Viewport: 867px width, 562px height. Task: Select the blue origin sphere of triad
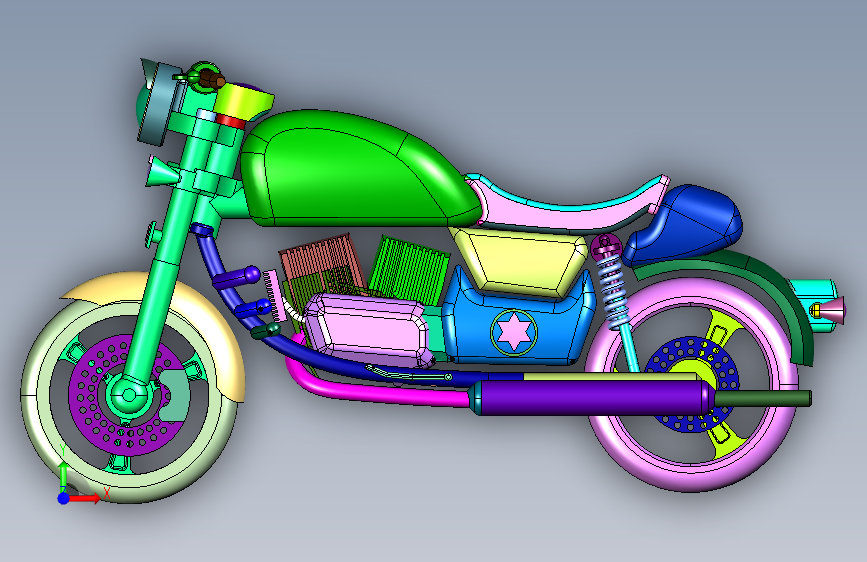tap(64, 498)
